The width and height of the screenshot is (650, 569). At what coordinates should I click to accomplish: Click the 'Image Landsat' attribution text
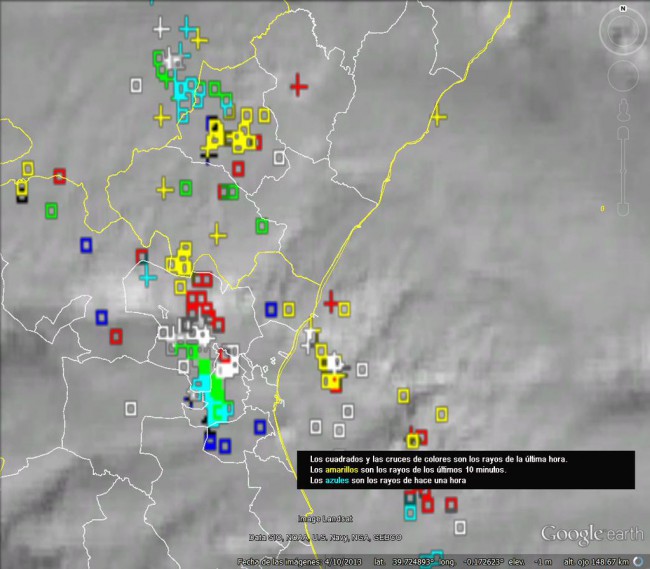point(325,519)
